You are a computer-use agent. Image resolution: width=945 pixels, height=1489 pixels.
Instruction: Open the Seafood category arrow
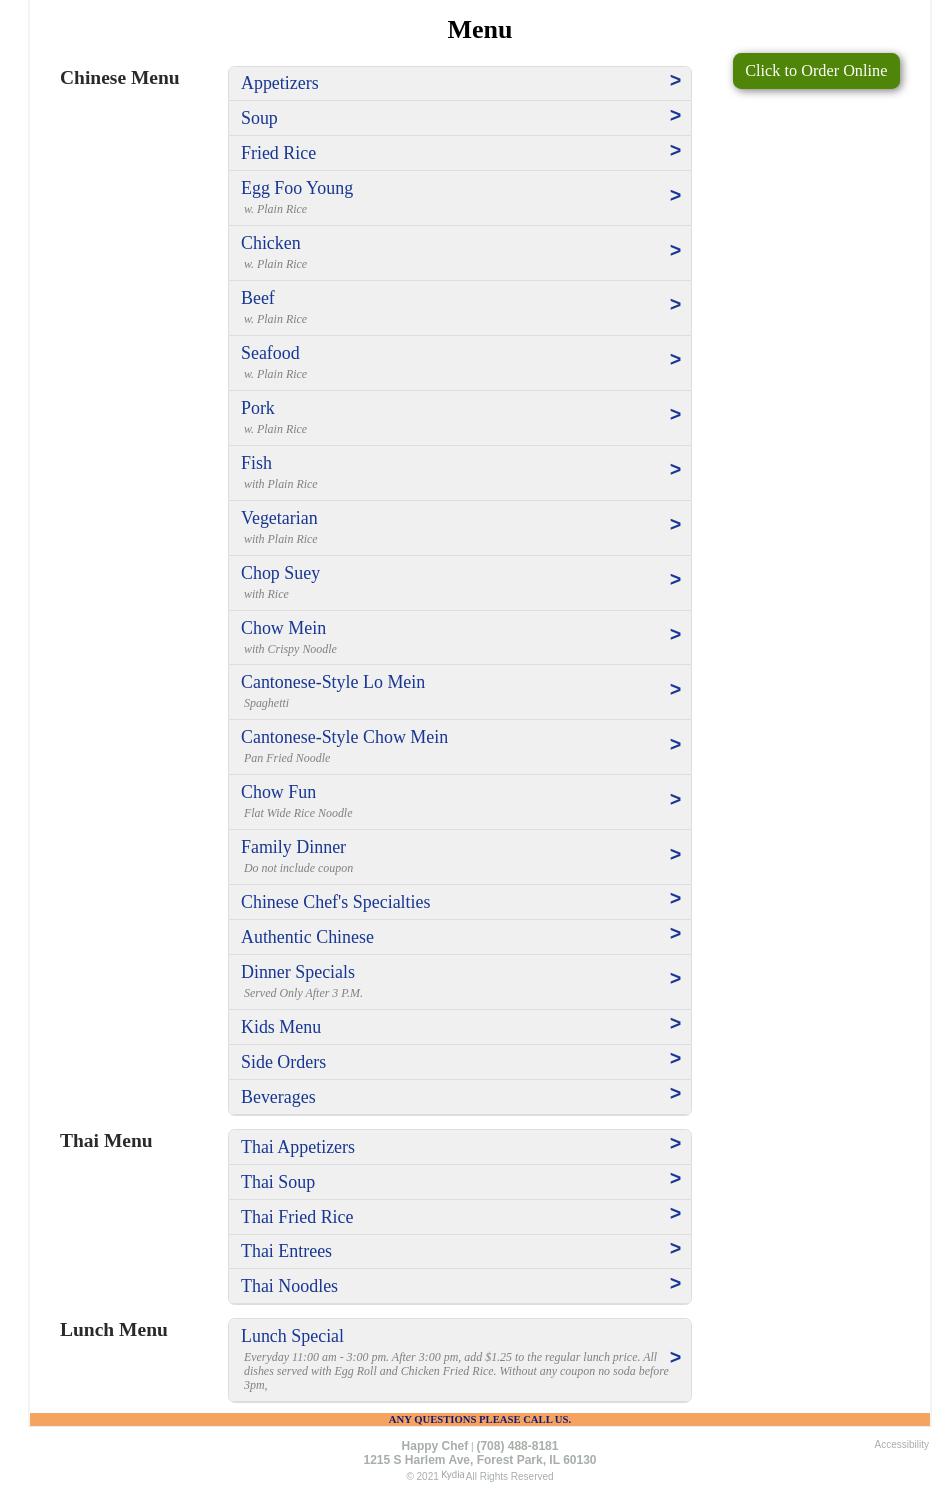675,360
